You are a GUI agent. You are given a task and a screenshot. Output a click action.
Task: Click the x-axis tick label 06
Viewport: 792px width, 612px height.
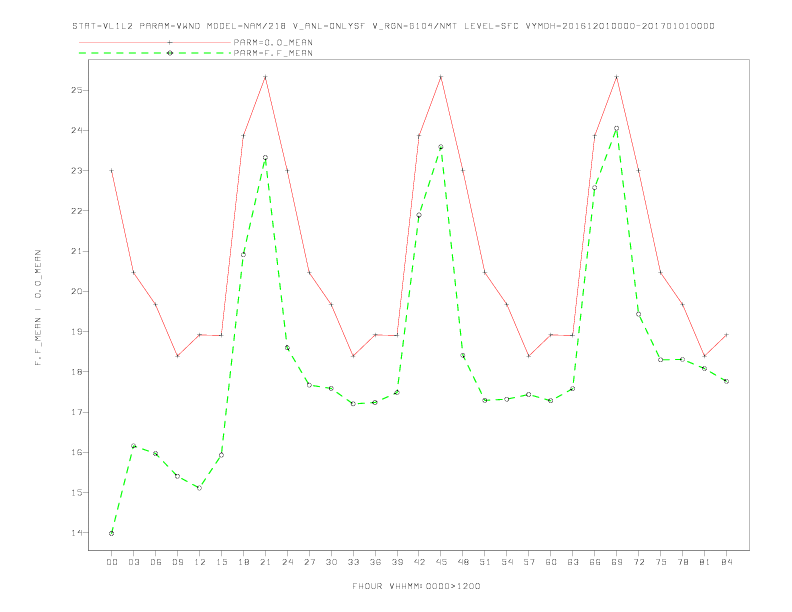[156, 562]
